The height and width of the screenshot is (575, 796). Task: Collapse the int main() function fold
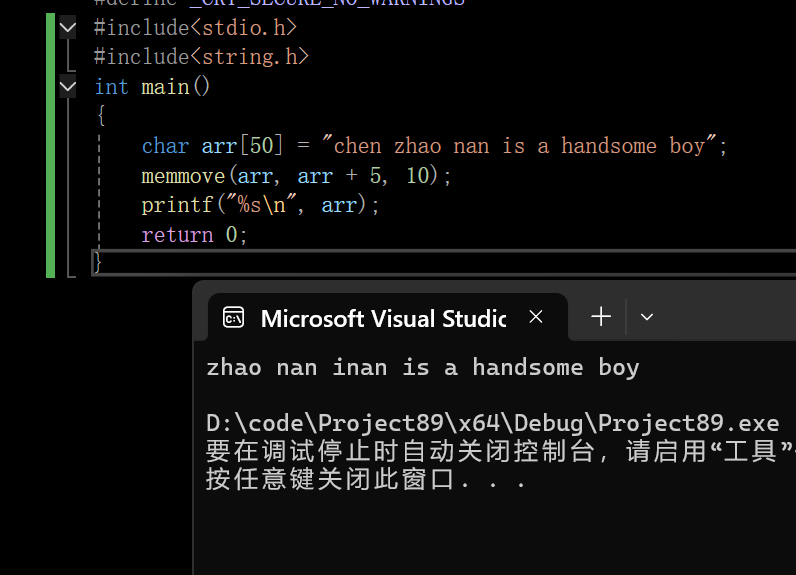(x=68, y=87)
